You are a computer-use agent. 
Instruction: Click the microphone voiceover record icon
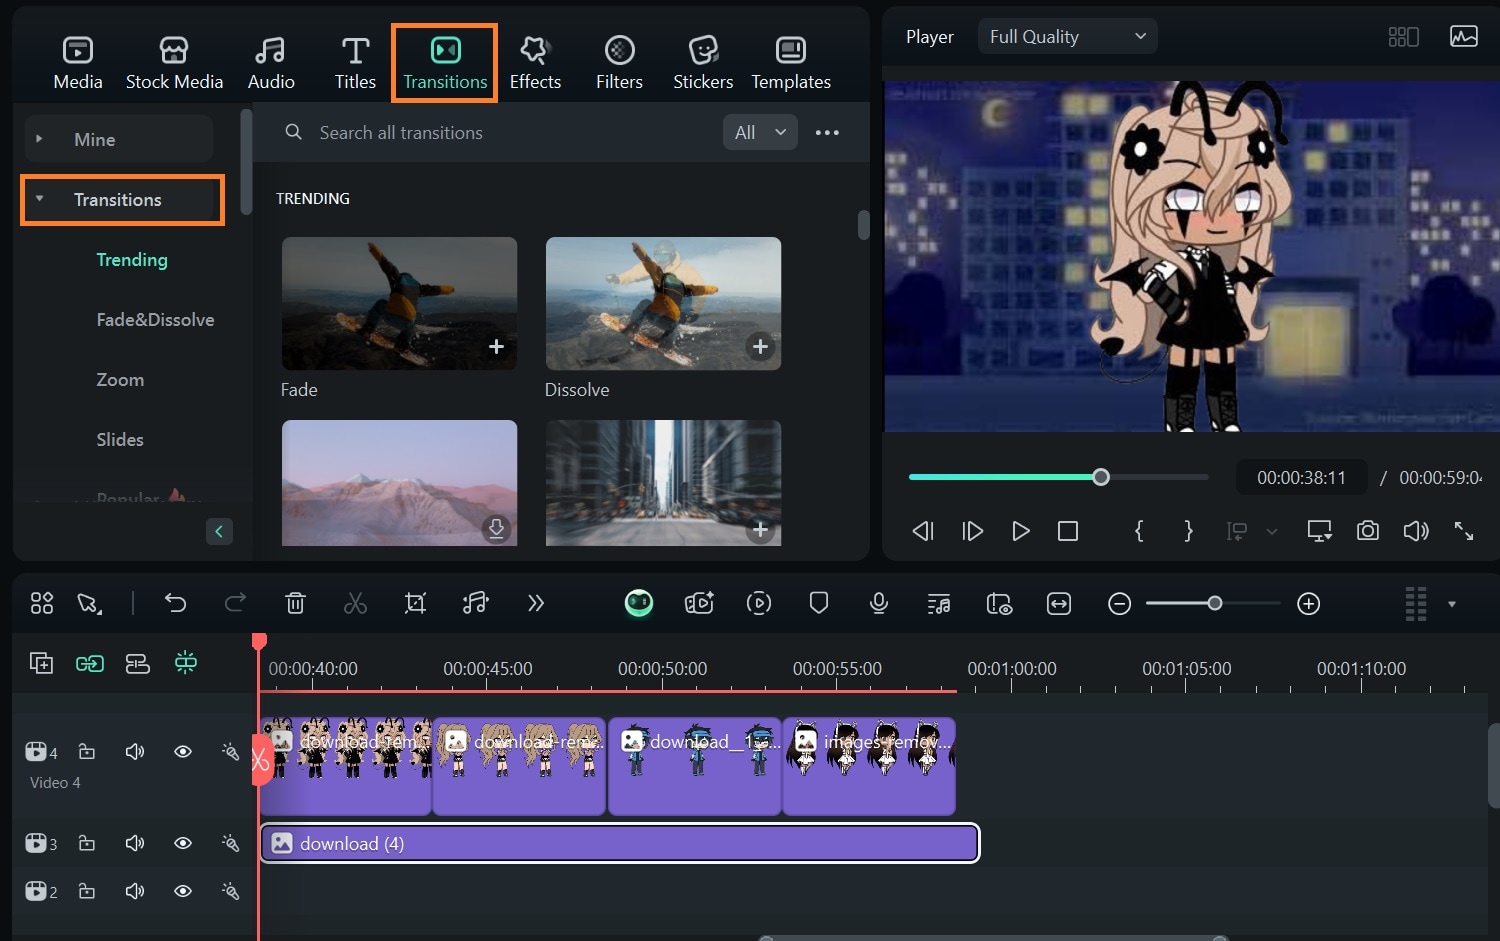[879, 603]
